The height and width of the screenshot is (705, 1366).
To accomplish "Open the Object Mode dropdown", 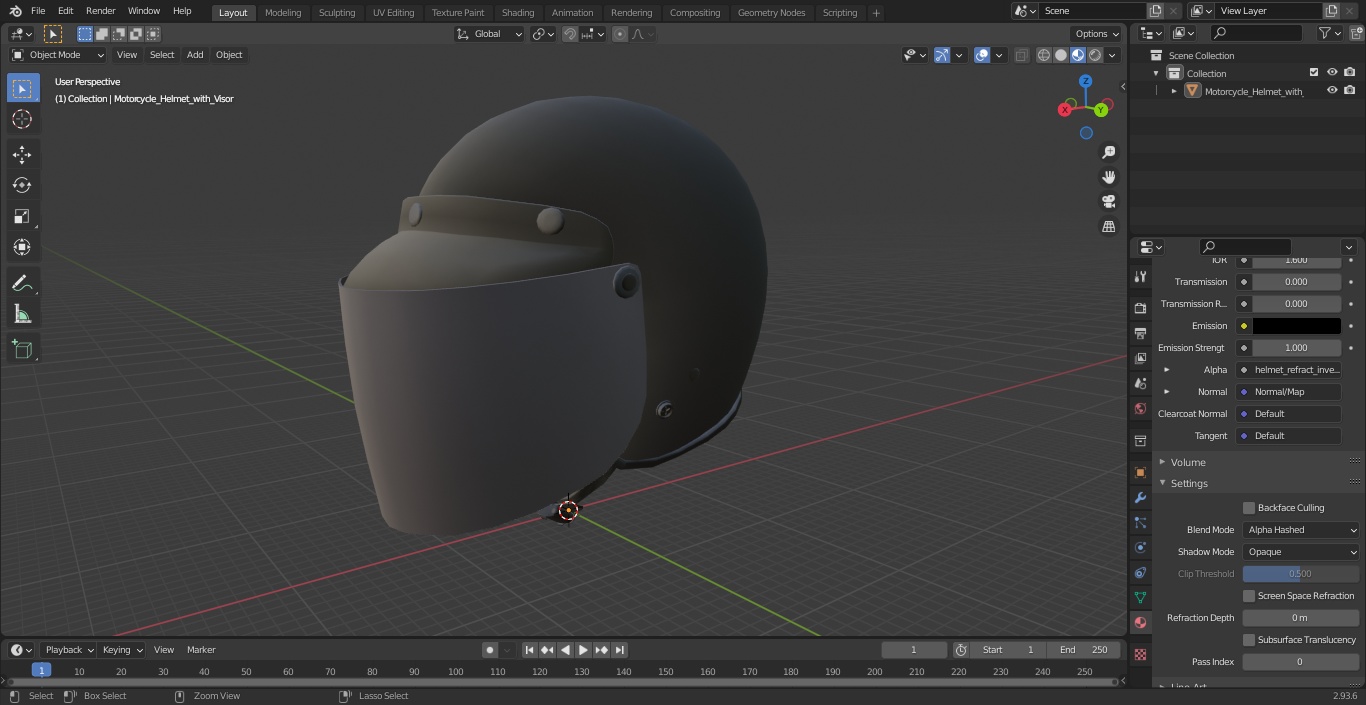I will [x=57, y=55].
